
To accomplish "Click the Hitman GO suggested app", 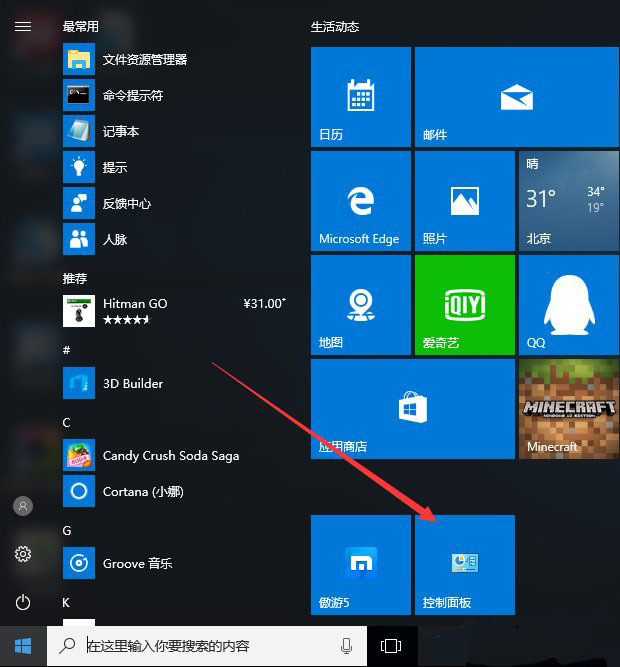I will [135, 311].
